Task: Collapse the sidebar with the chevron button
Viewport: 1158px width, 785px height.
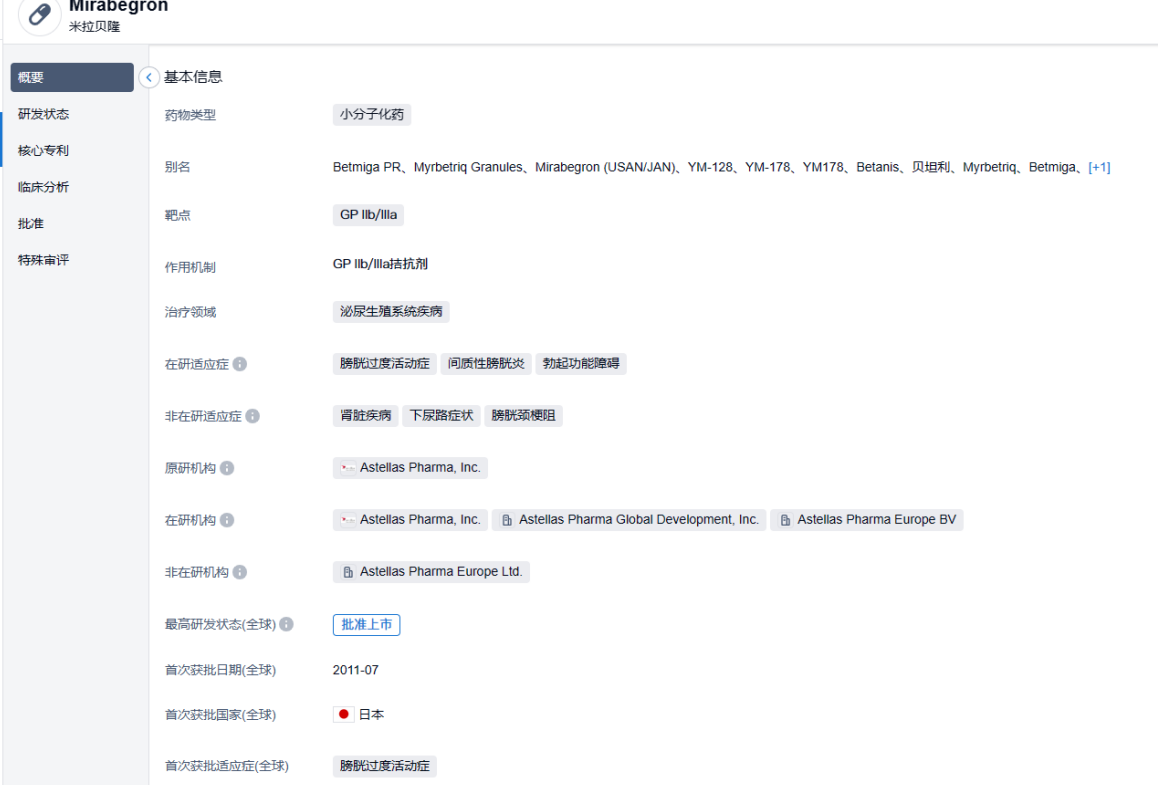Action: click(149, 77)
